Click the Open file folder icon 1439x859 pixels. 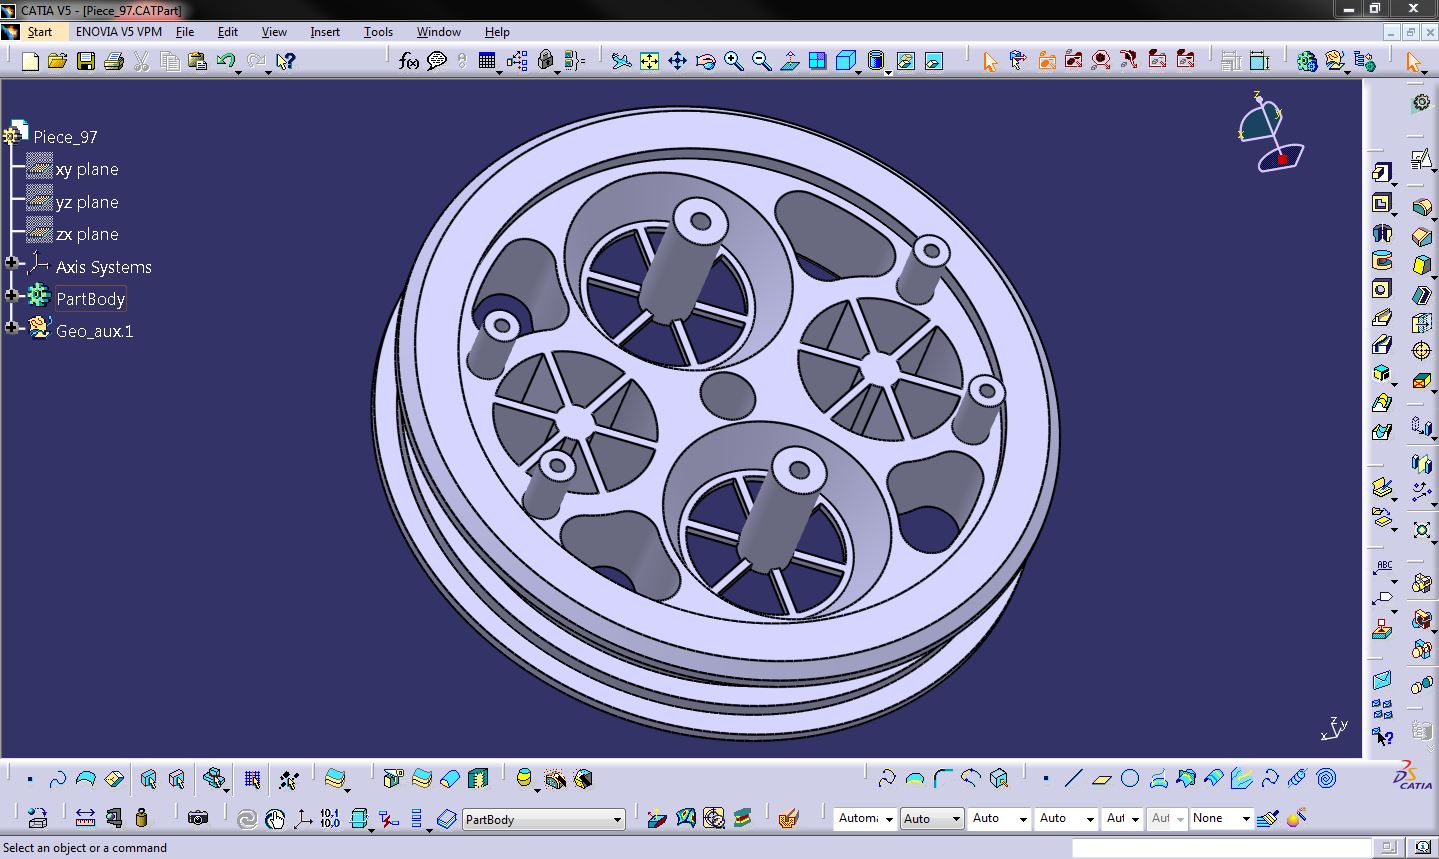(x=58, y=62)
